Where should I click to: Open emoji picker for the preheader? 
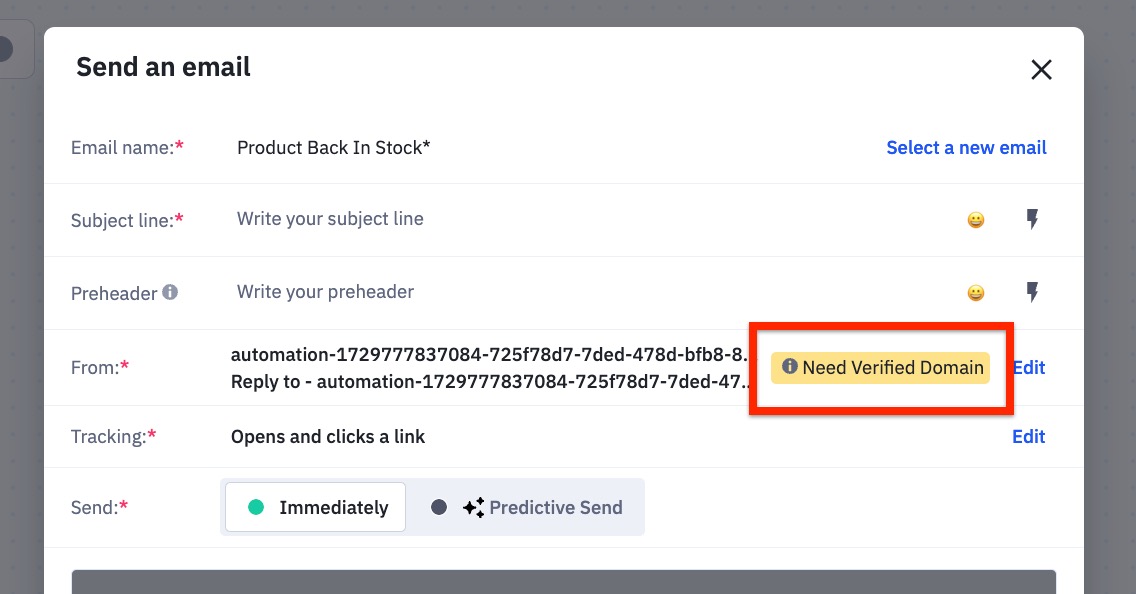(x=976, y=293)
